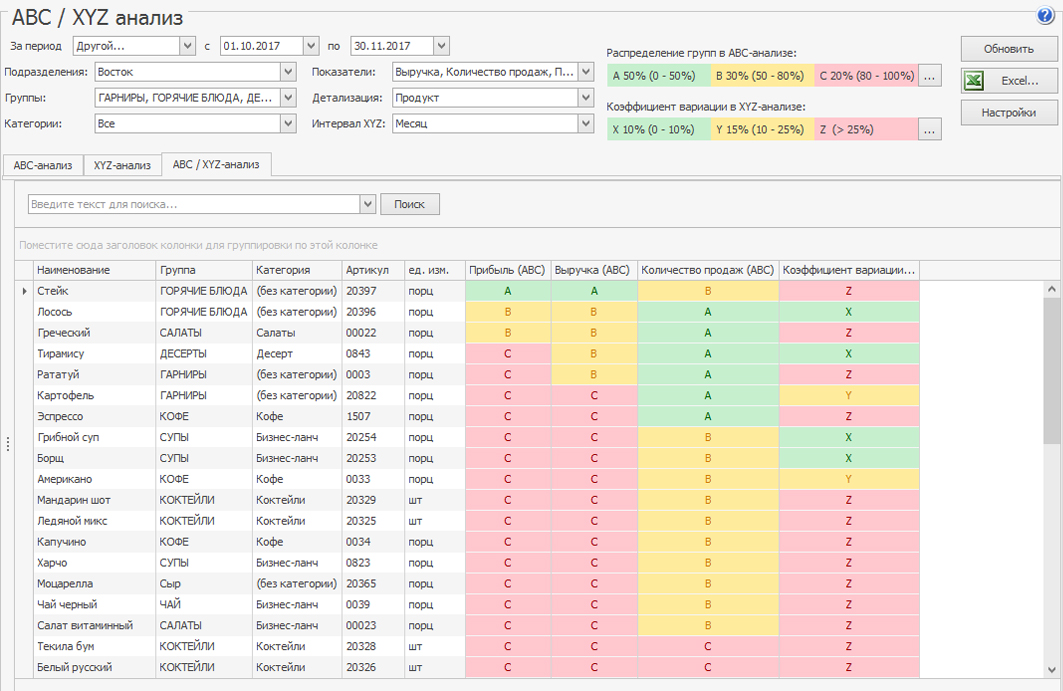Open XYZ variation coefficient ellipsis button
Viewport: 1063px width, 691px height.
click(x=929, y=129)
